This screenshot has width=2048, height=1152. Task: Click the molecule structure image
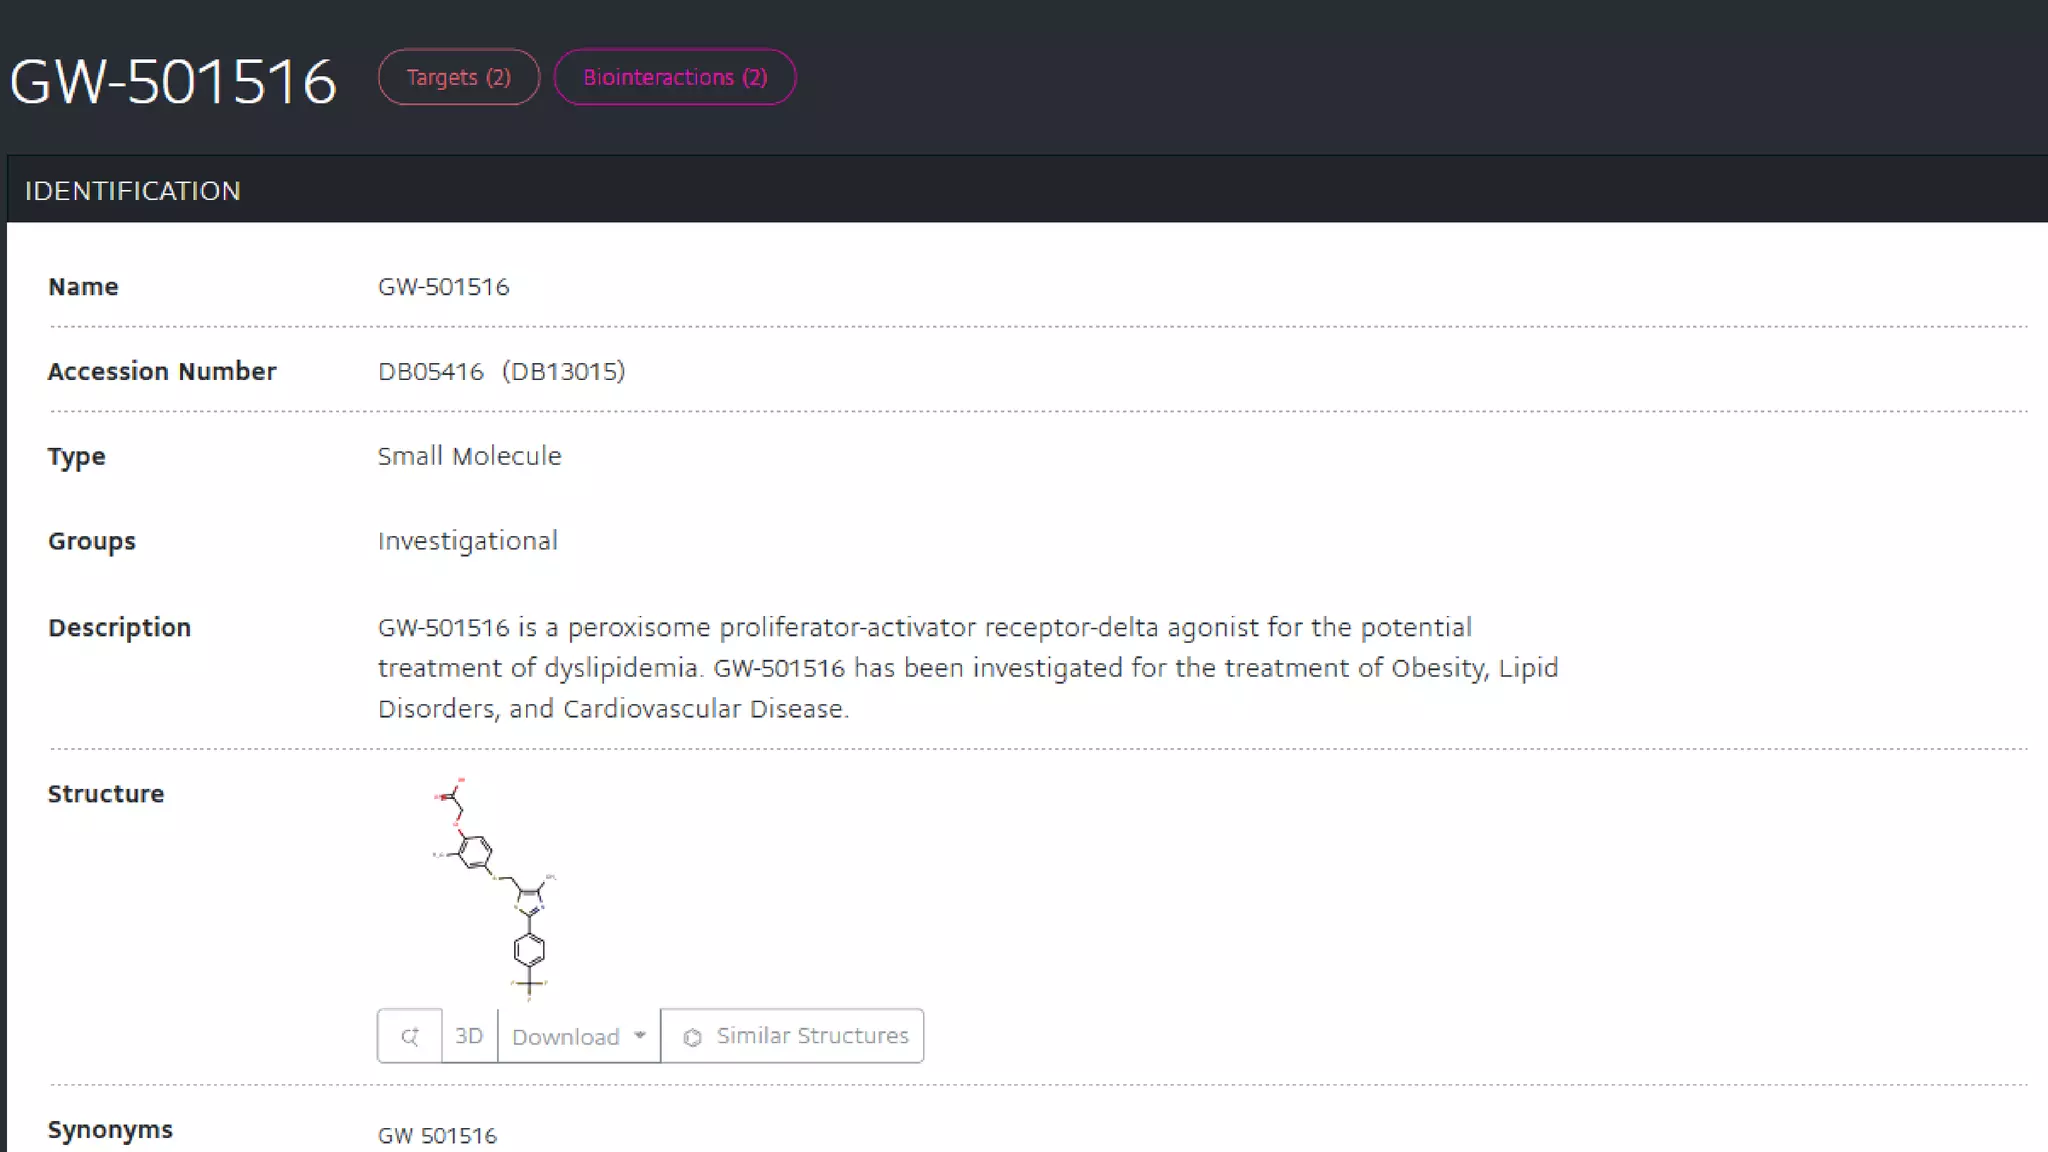(x=495, y=888)
